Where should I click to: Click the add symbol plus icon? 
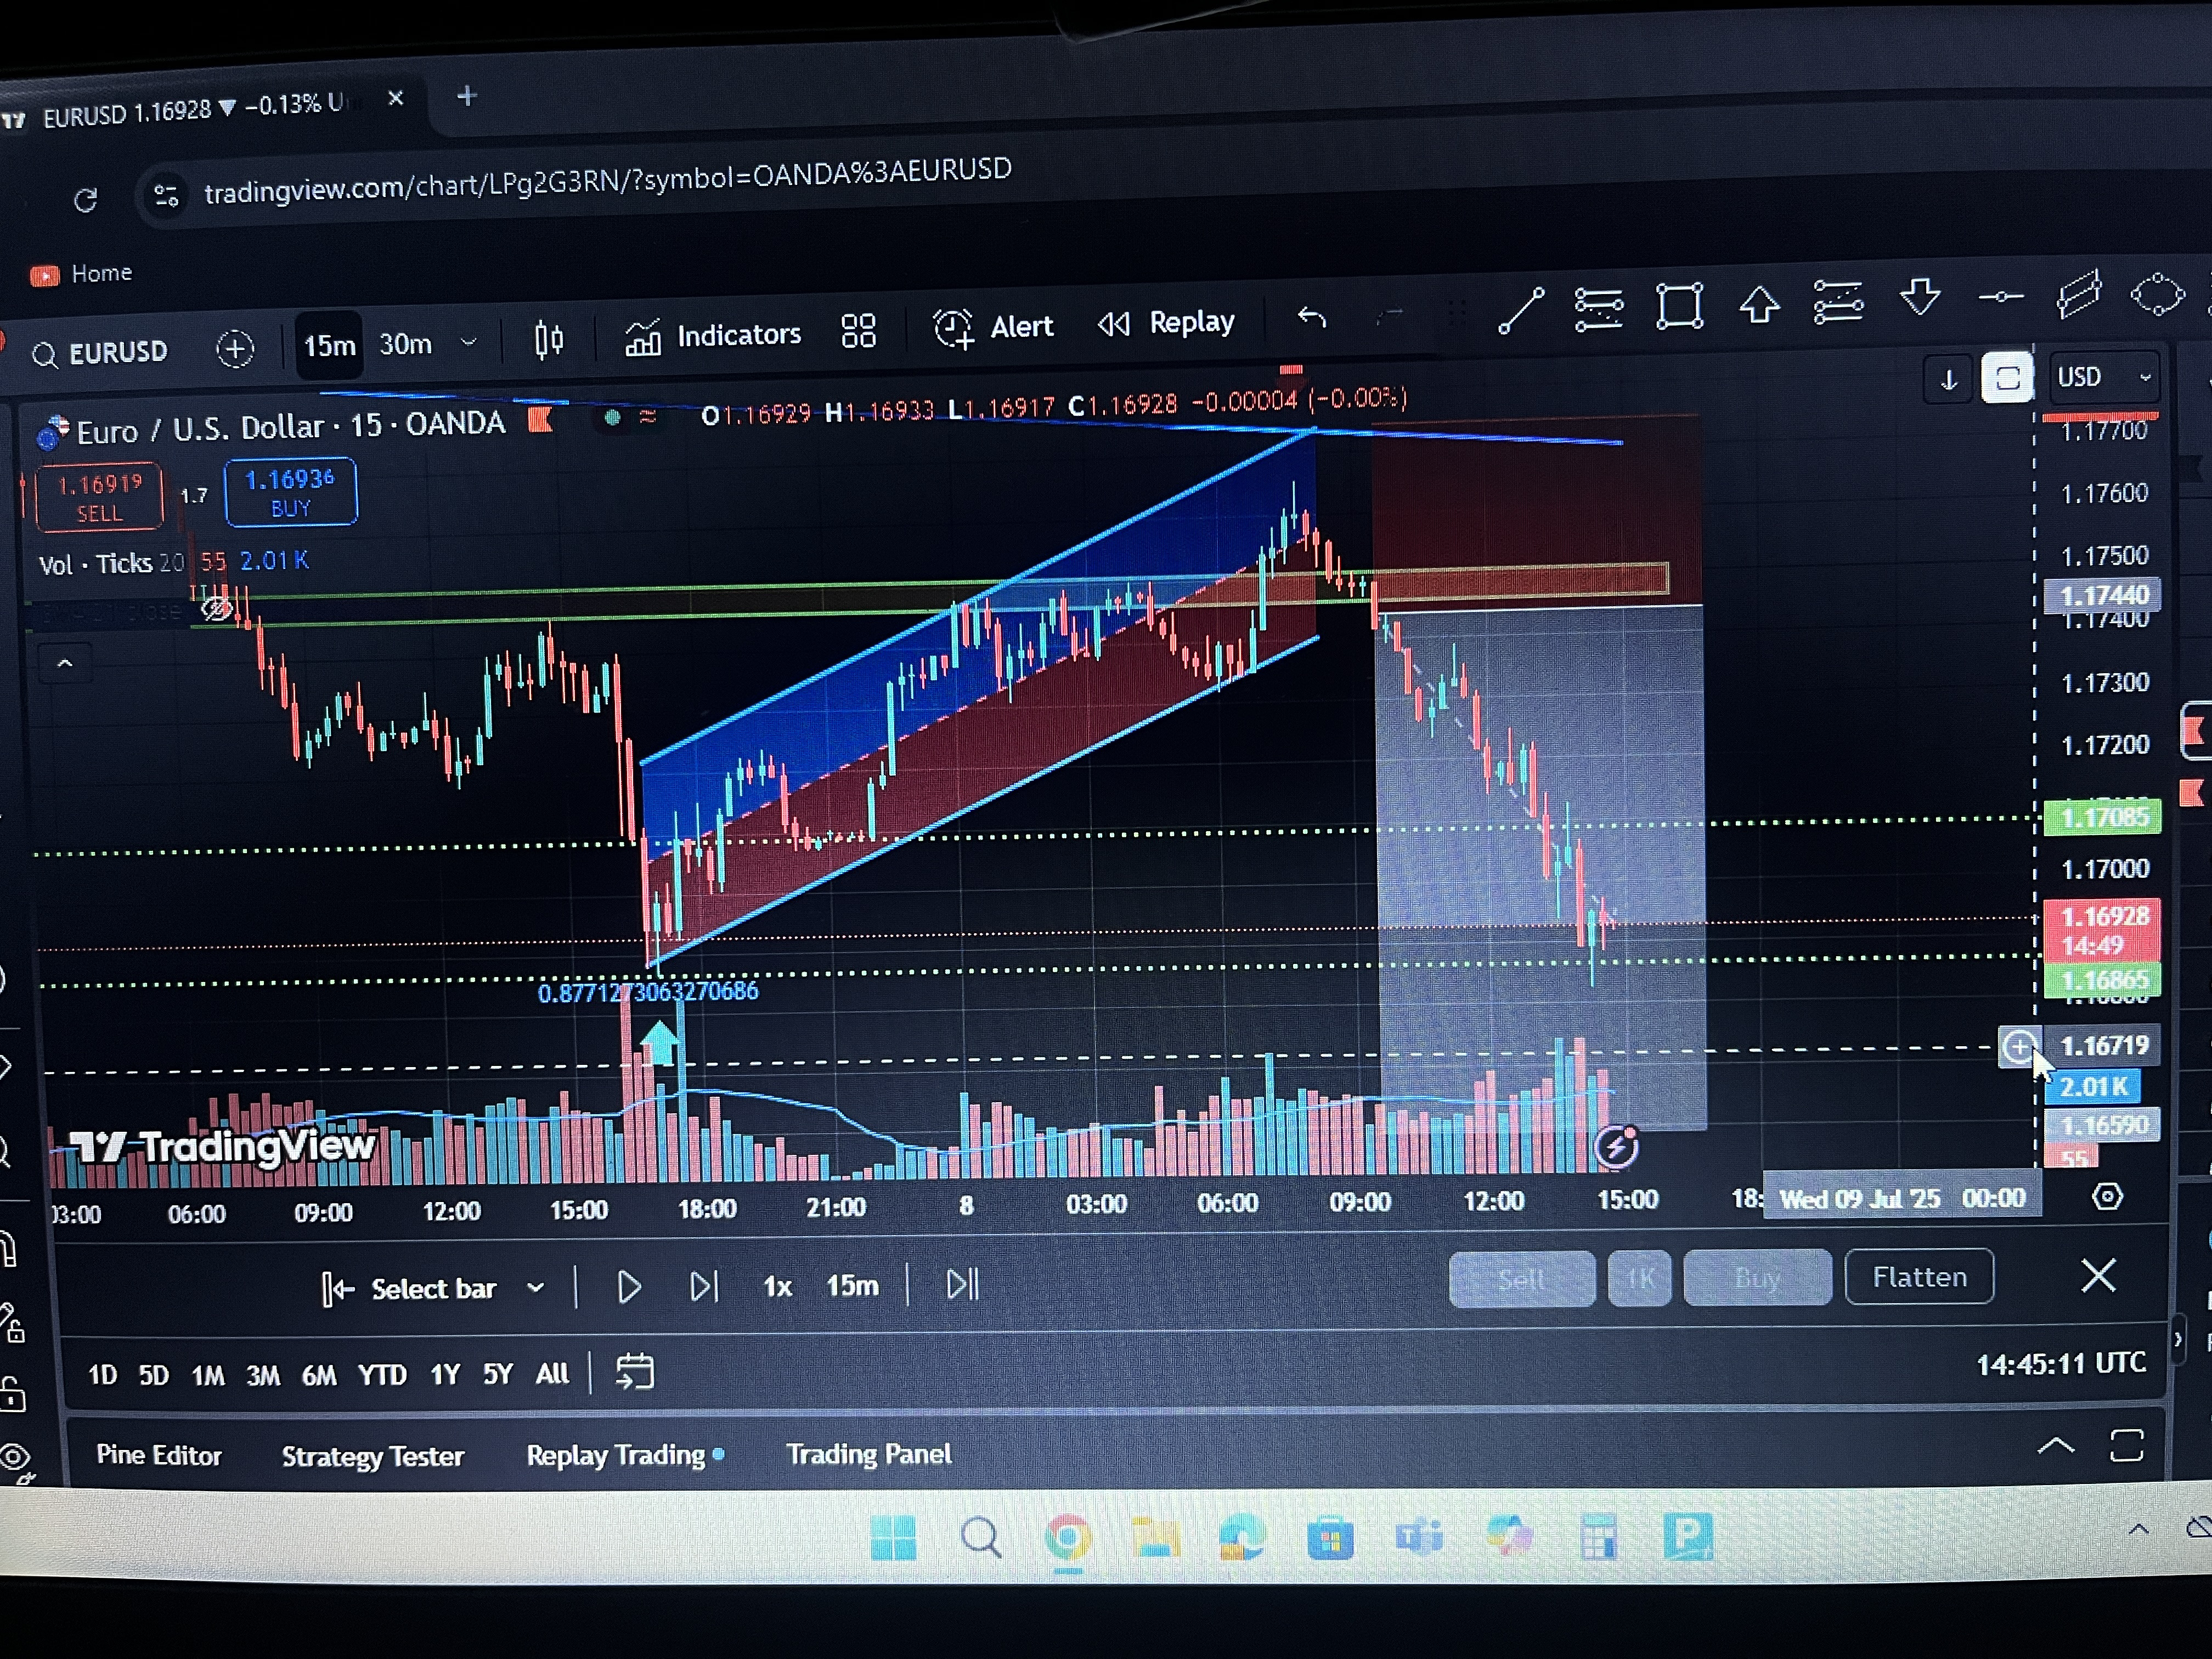tap(235, 349)
